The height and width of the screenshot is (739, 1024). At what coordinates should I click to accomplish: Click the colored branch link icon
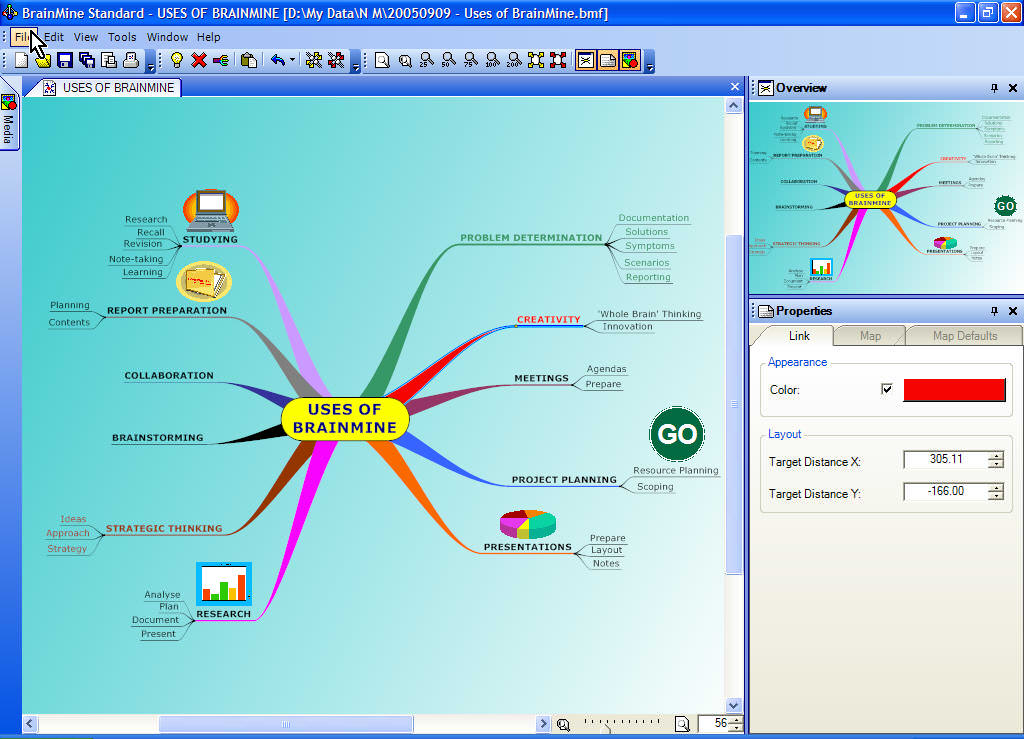click(221, 61)
